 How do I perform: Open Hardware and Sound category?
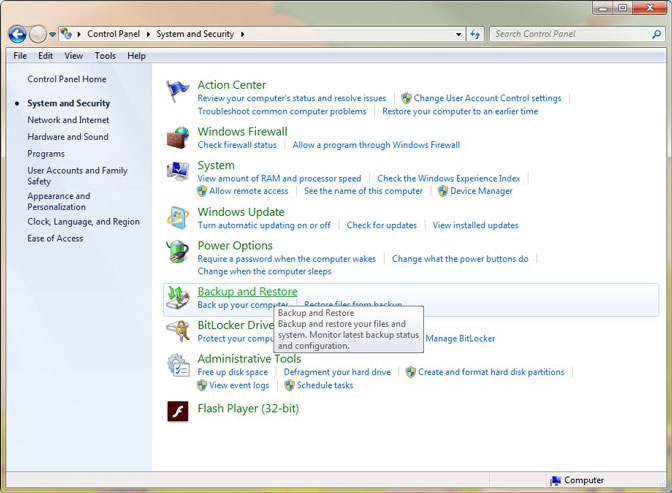pyautogui.click(x=68, y=137)
